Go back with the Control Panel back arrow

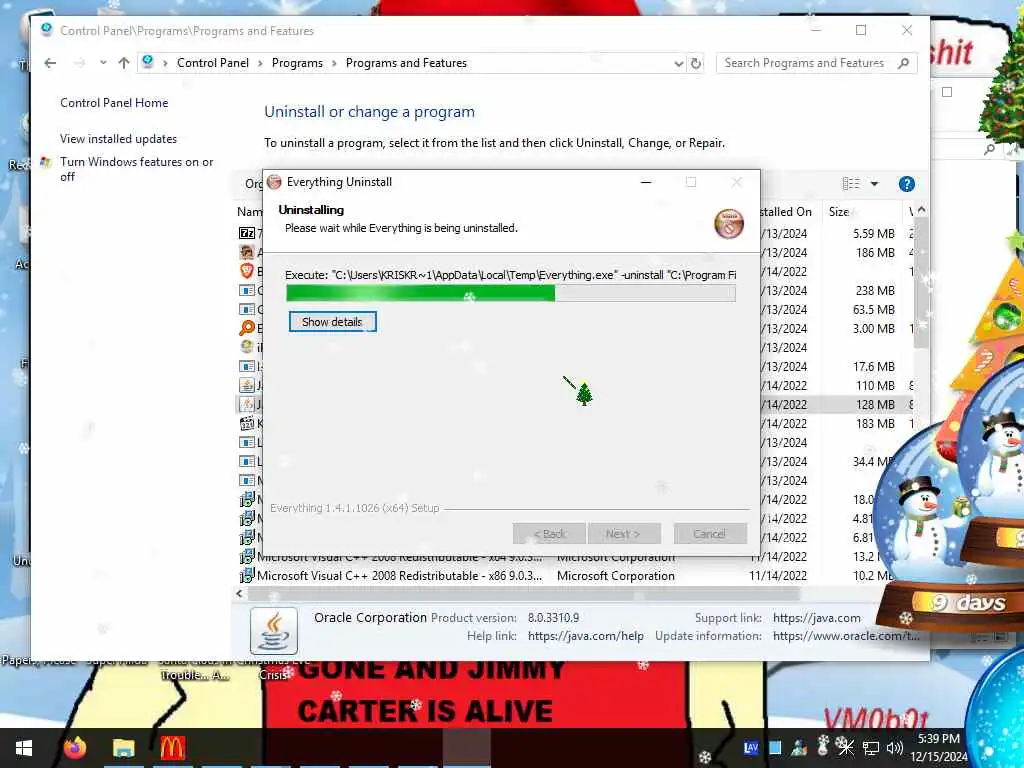pos(50,63)
